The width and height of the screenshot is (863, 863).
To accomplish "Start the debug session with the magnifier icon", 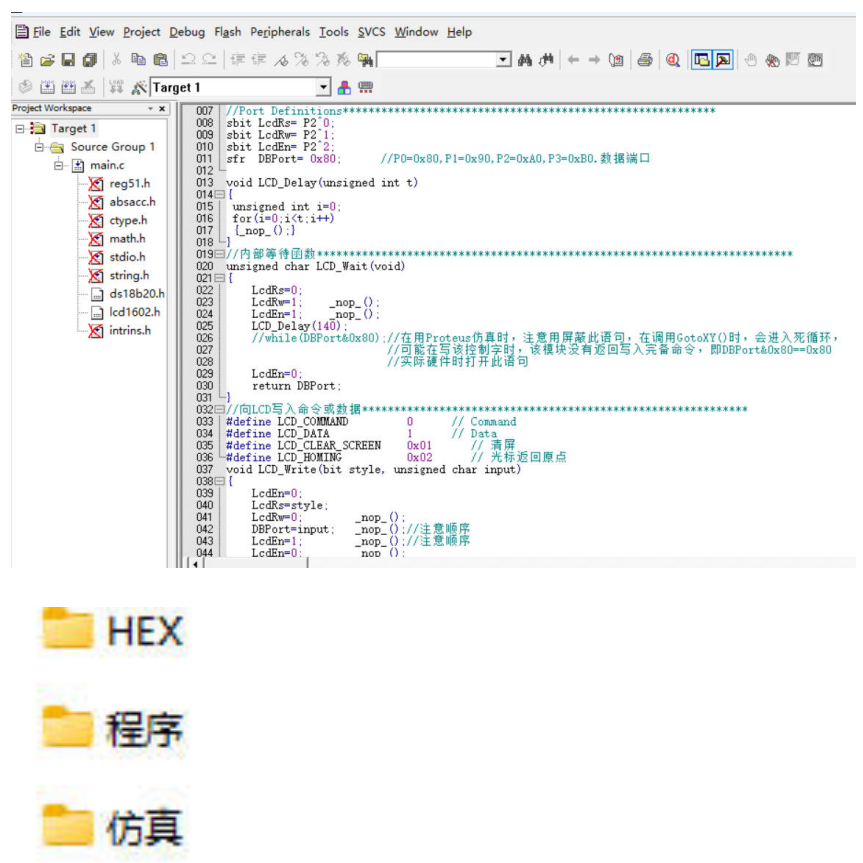I will (673, 61).
